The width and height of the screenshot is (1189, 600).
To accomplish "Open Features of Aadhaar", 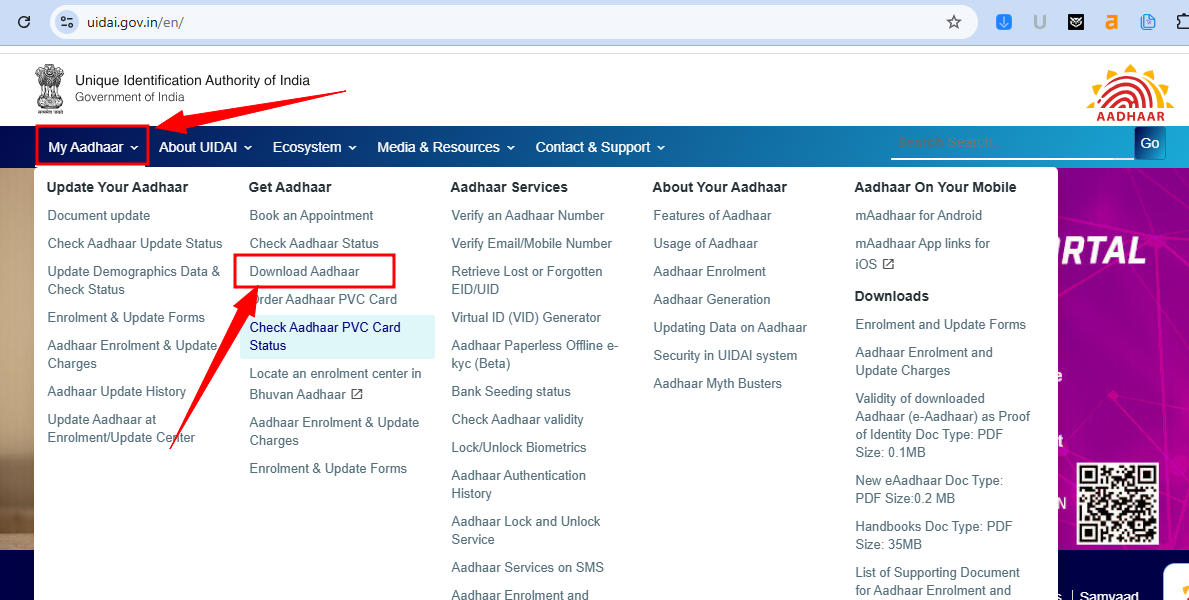I will click(712, 215).
